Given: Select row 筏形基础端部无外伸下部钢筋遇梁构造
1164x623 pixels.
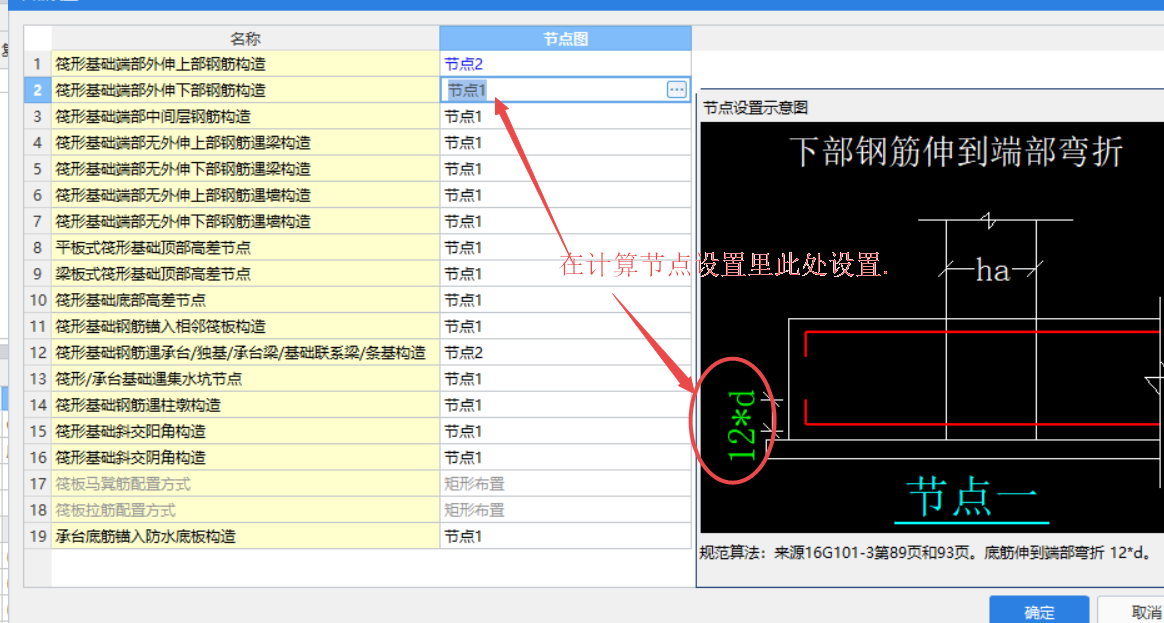Looking at the screenshot, I should 246,169.
